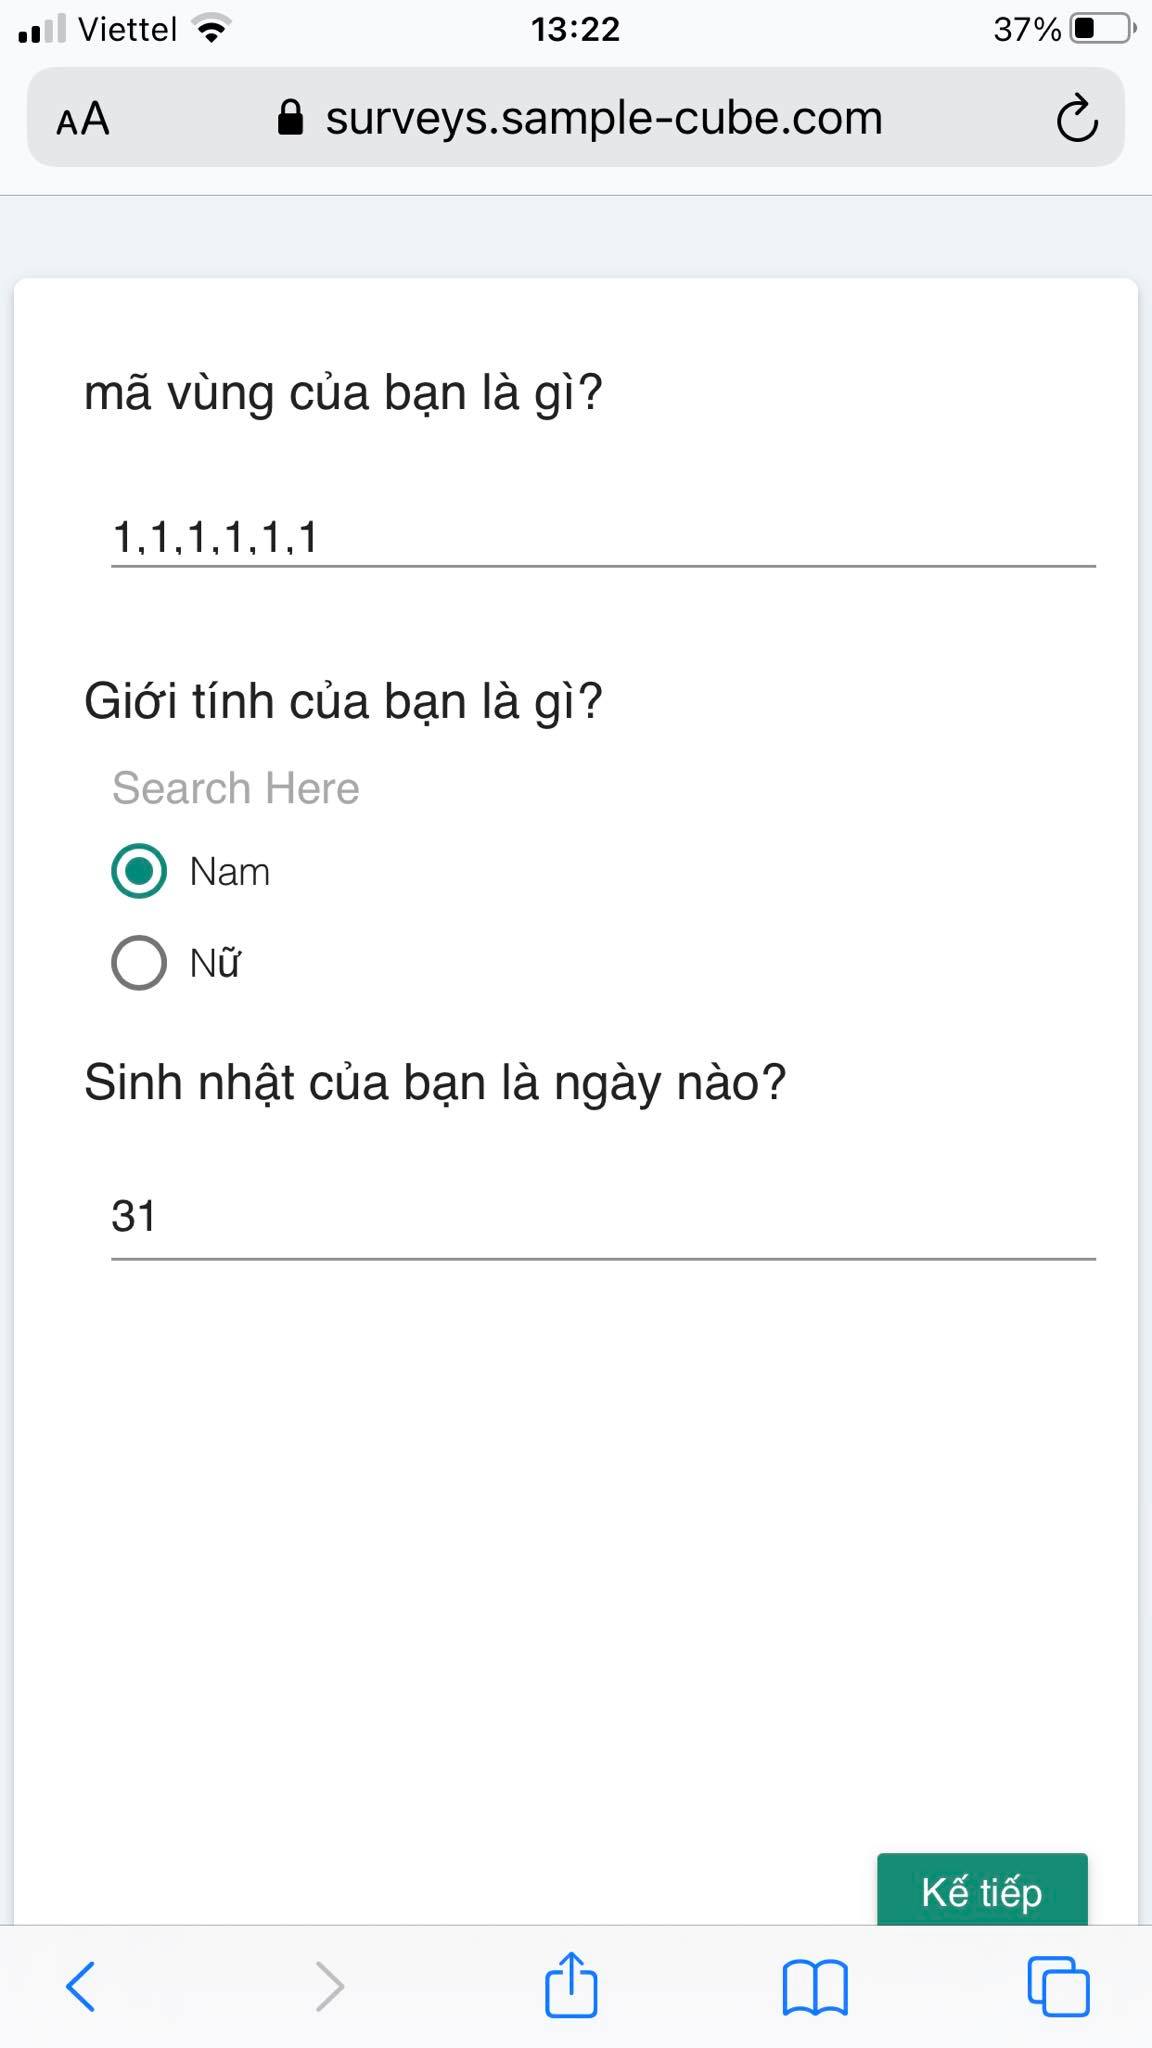Click the Kế tiếp button
This screenshot has width=1152, height=2048.
(981, 1891)
